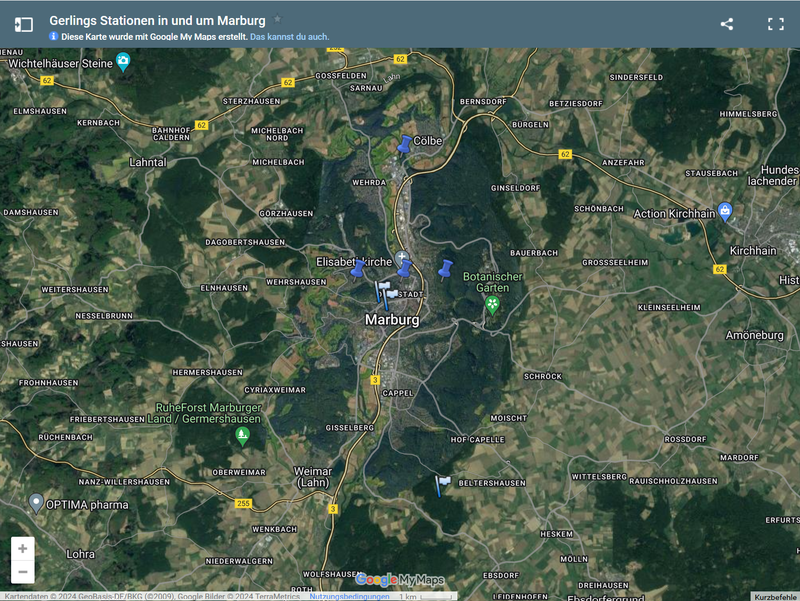Click the grey hospital cross marker in Marburg
Screen dimensions: 800x601
[402, 258]
